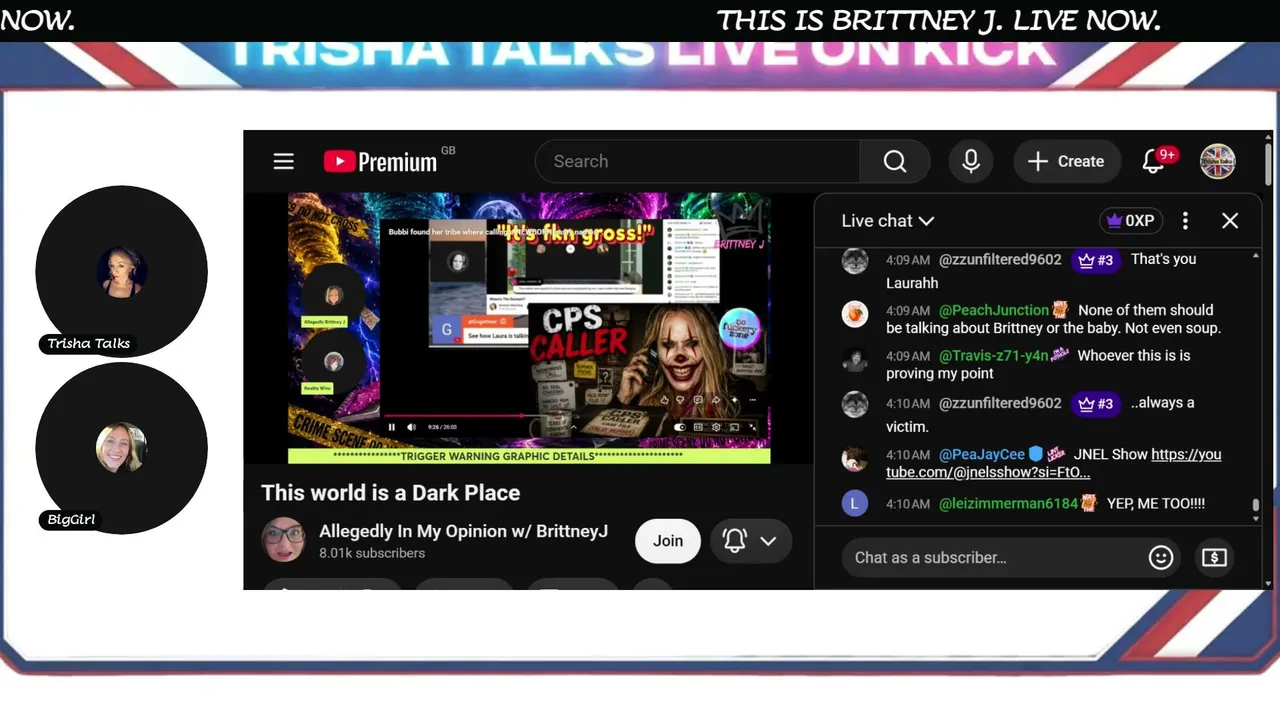Toggle the autoplay switch in the player

680,427
